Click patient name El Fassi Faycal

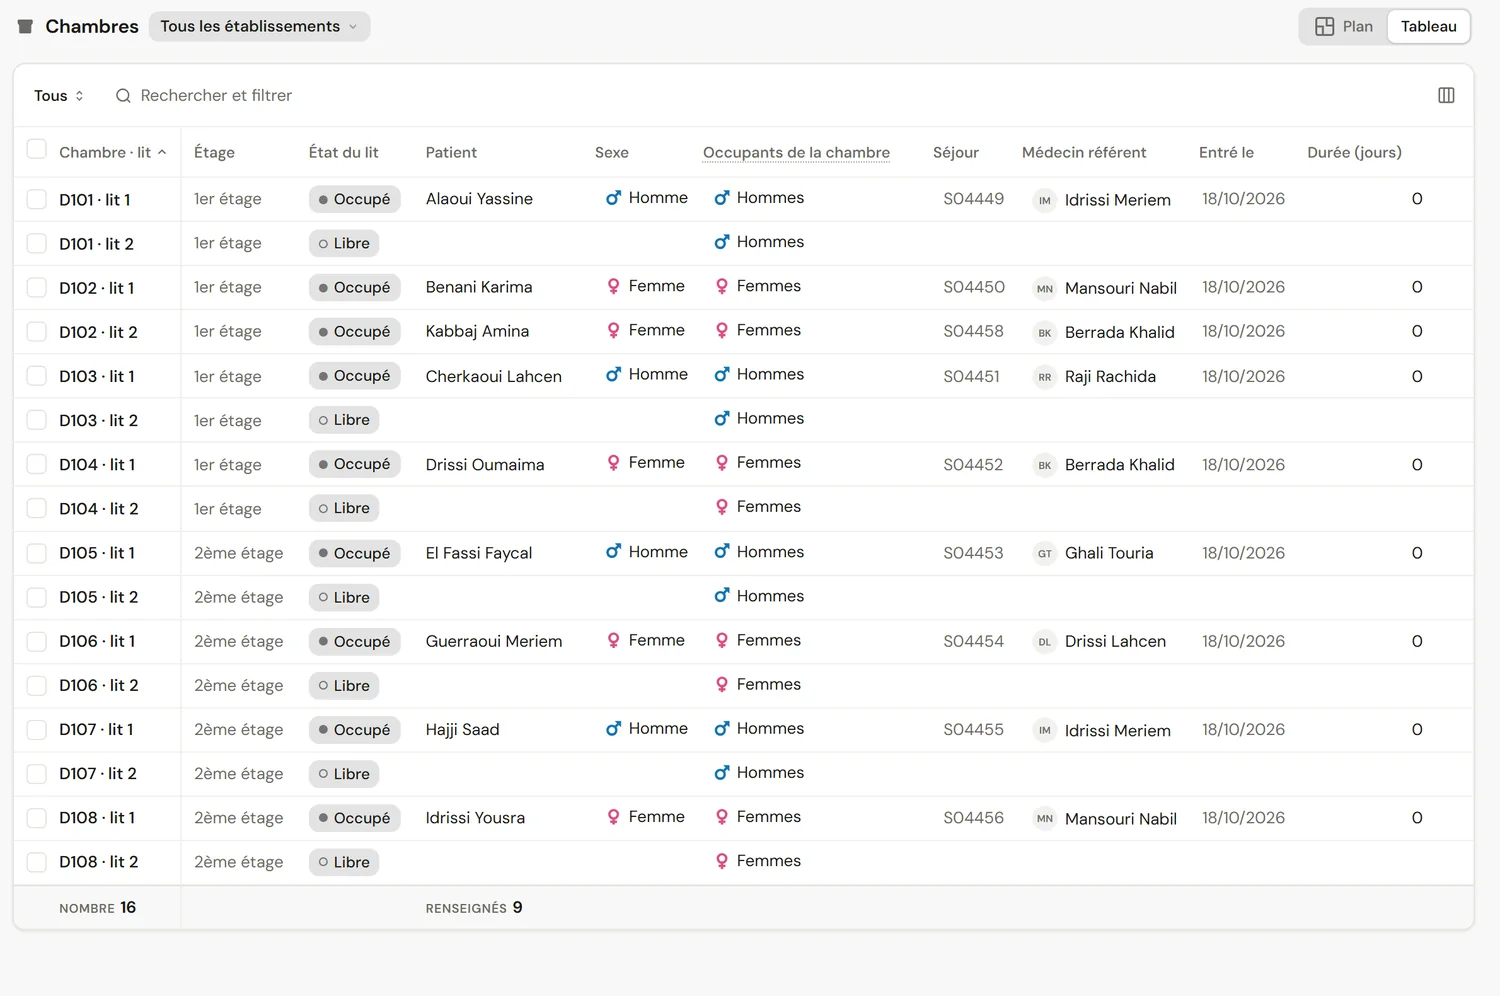coord(479,553)
